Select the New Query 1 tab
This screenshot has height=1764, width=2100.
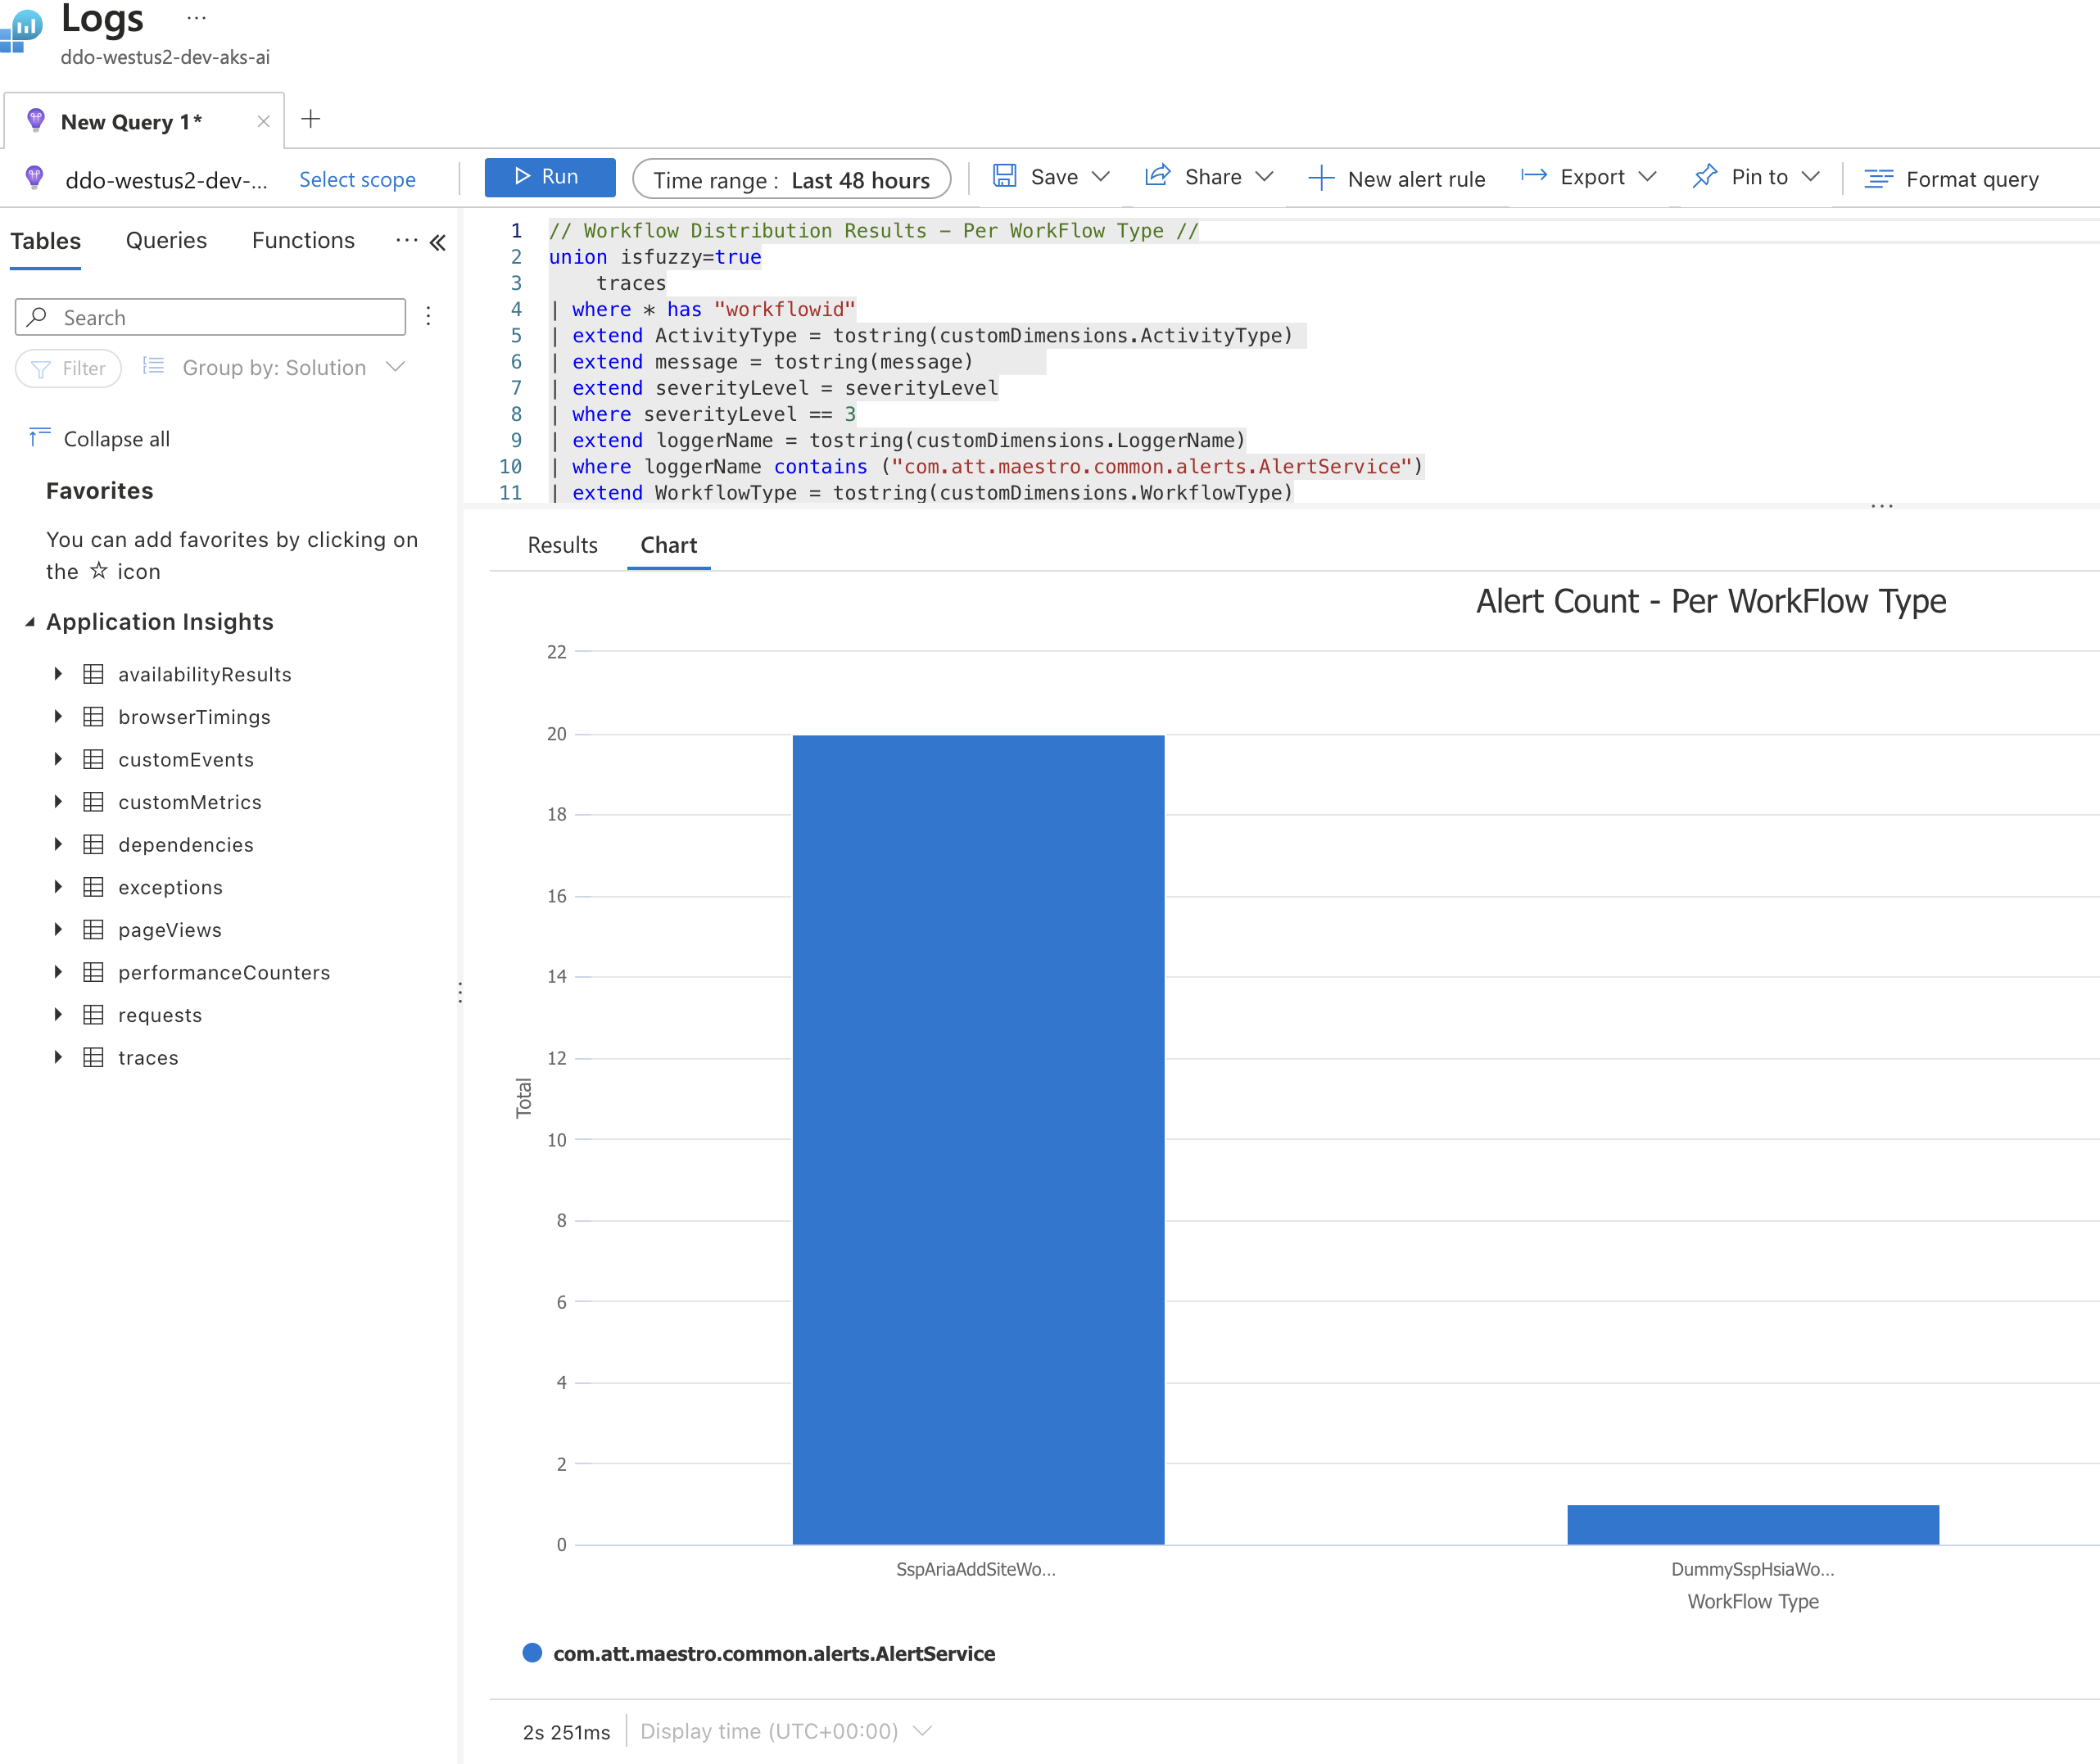click(x=144, y=121)
